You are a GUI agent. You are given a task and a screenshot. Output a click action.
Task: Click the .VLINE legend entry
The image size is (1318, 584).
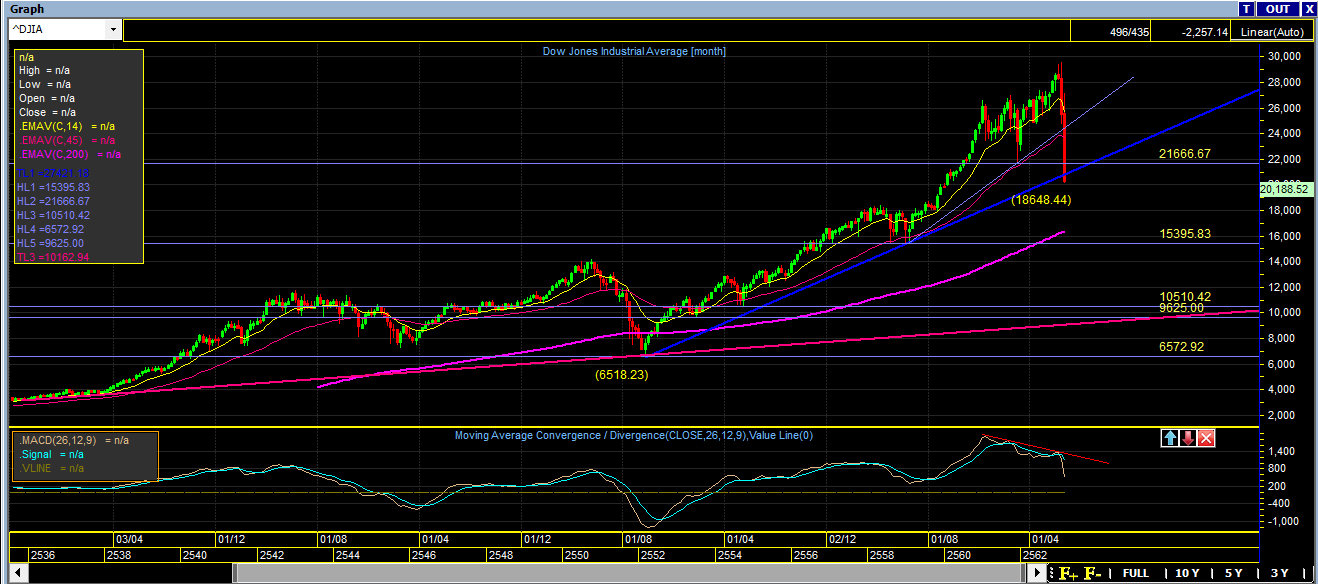(x=51, y=468)
